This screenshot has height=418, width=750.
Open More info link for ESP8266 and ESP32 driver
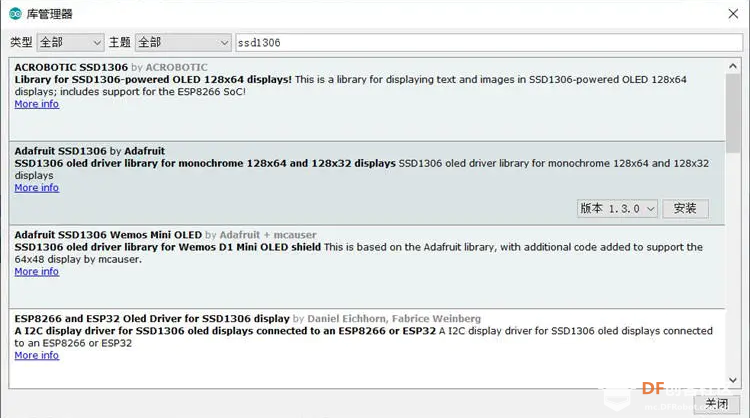pos(37,355)
